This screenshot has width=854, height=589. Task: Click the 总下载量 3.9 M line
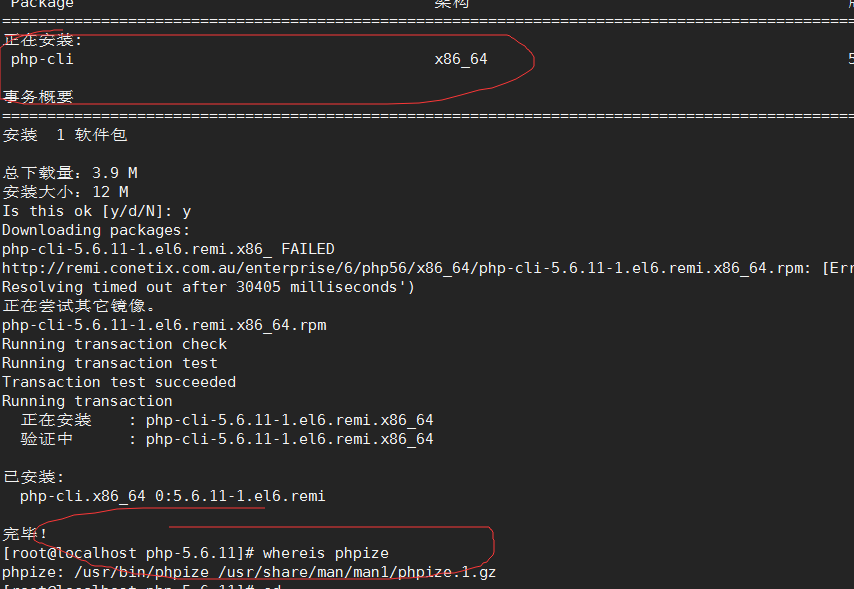pos(70,173)
